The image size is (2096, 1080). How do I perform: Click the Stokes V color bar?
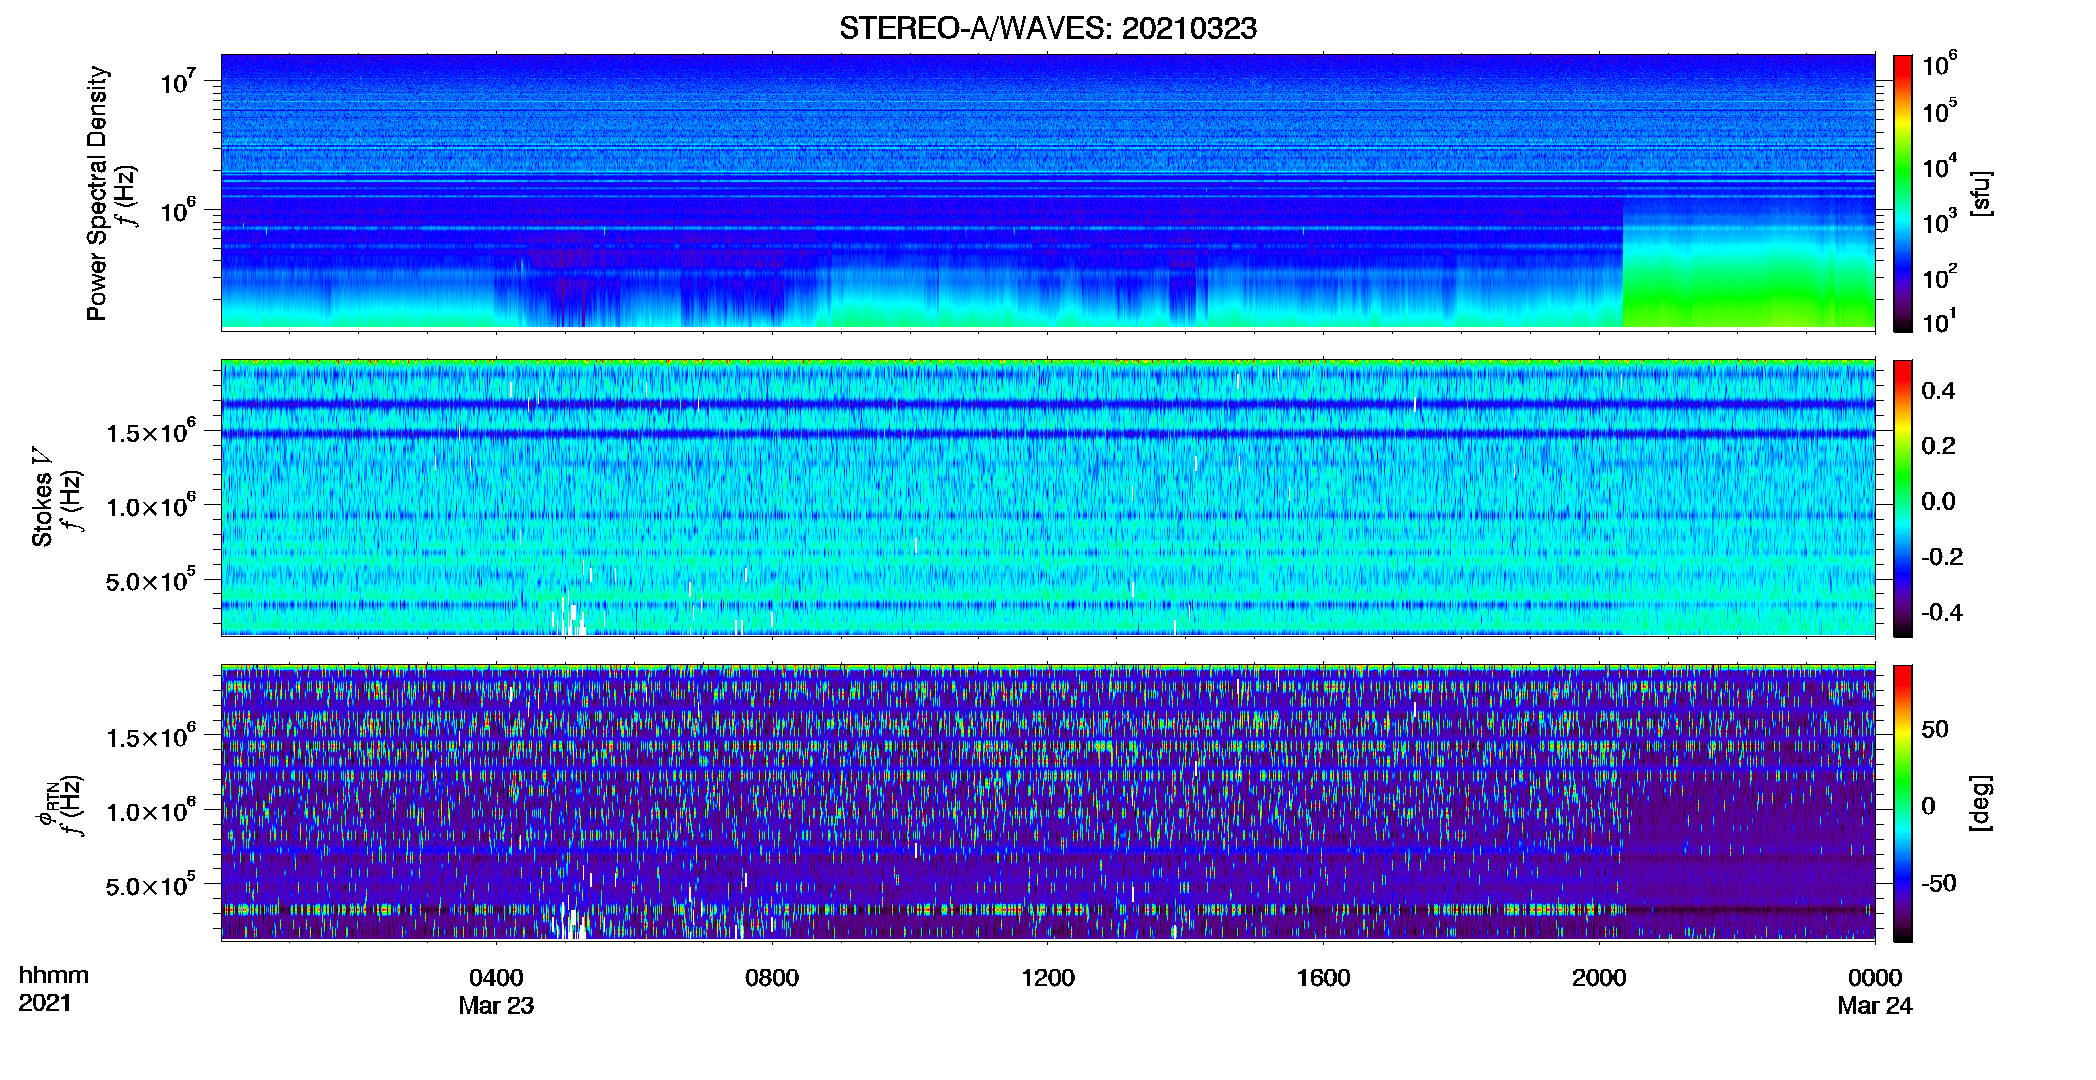(1902, 498)
